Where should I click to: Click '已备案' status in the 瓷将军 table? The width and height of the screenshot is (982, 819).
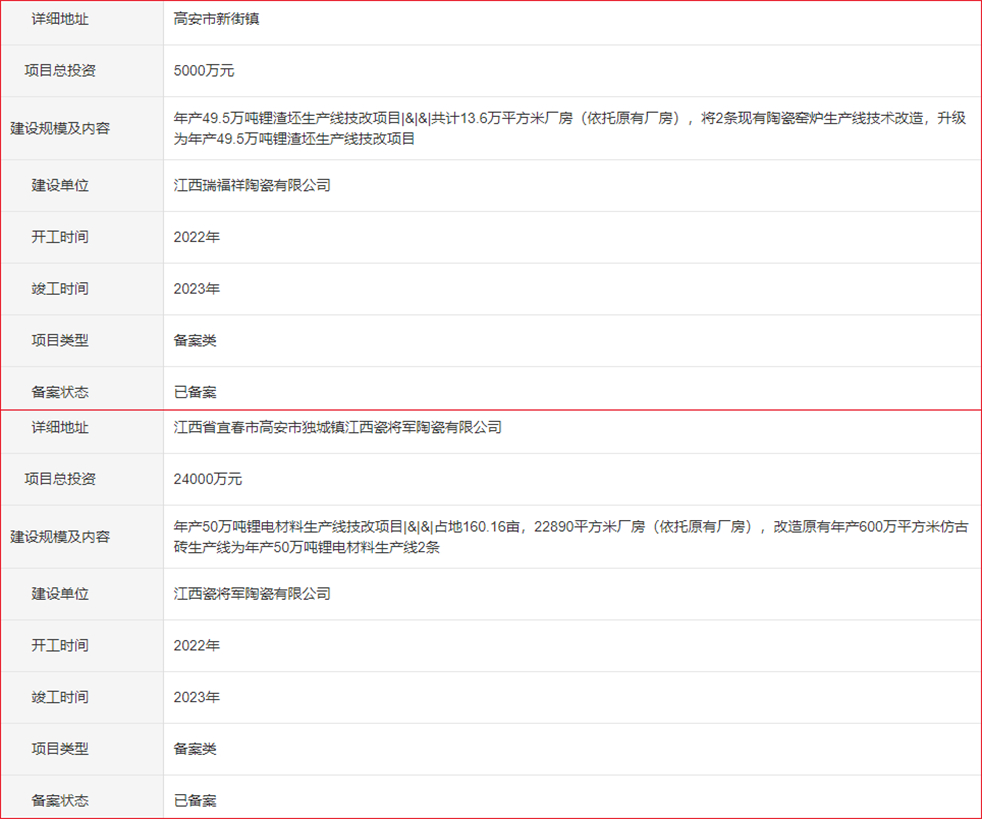[x=195, y=800]
